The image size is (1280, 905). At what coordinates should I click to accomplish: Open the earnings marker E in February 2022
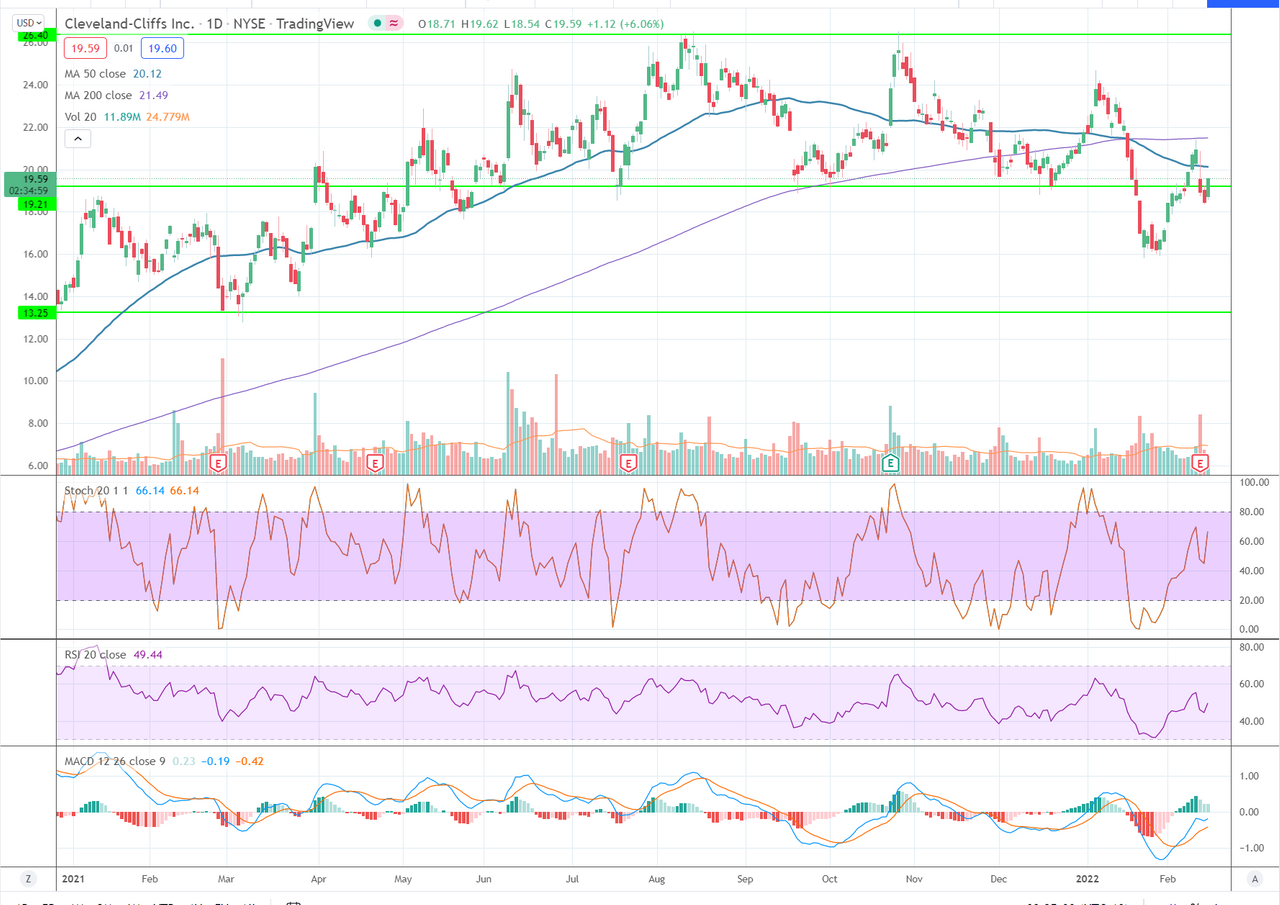pos(1201,464)
